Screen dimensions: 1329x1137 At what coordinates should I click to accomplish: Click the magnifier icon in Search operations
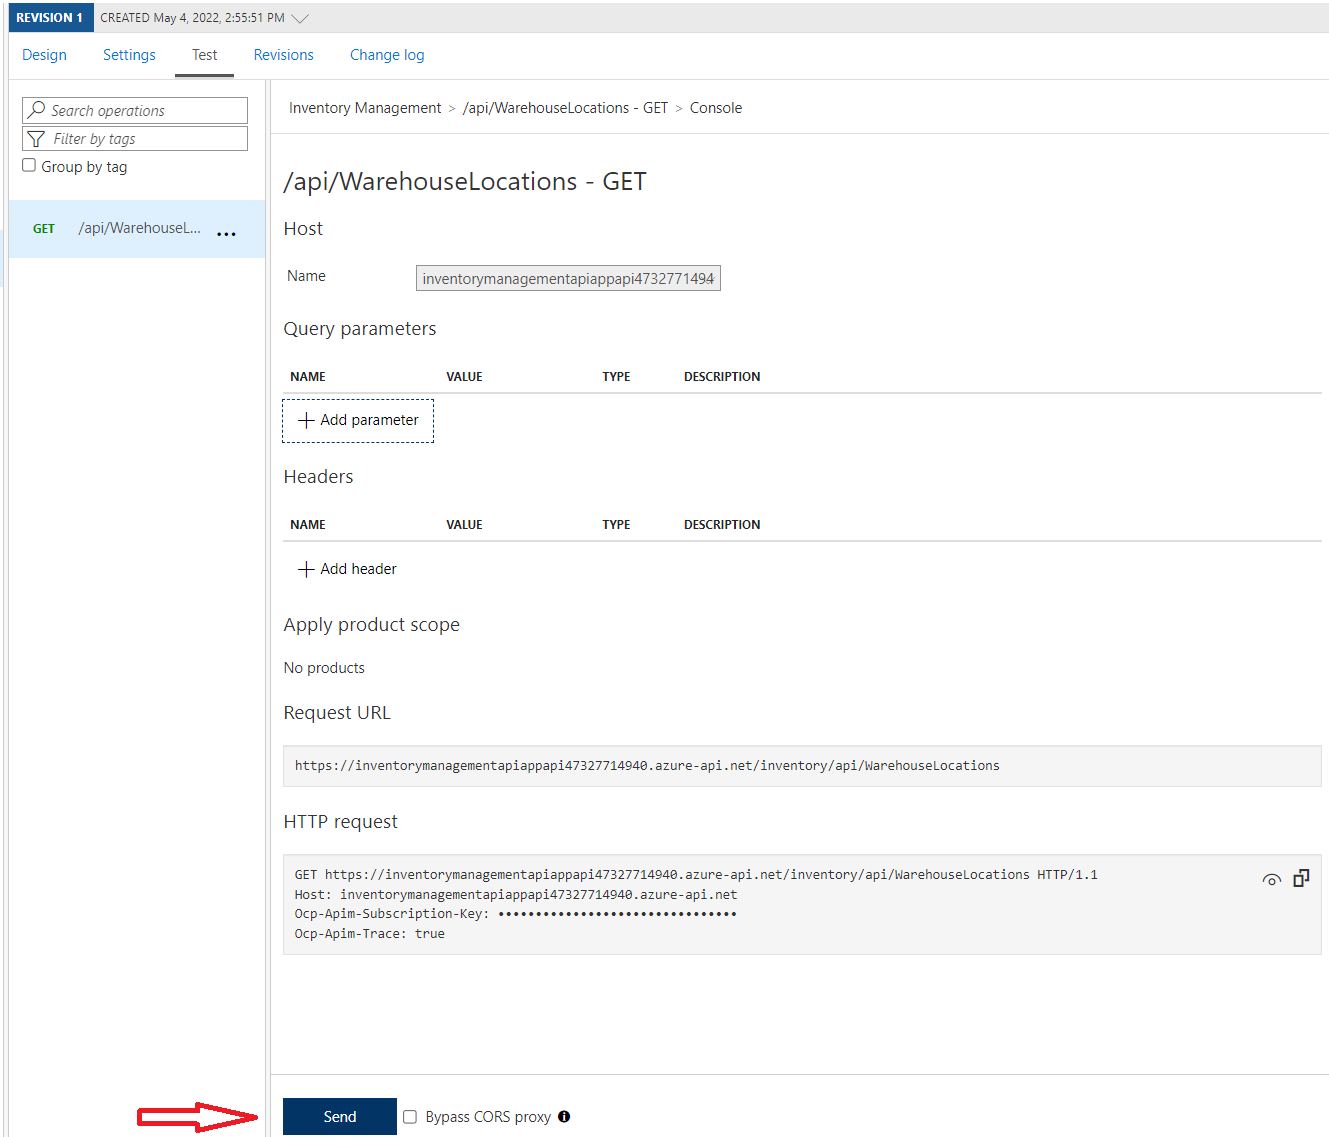37,110
